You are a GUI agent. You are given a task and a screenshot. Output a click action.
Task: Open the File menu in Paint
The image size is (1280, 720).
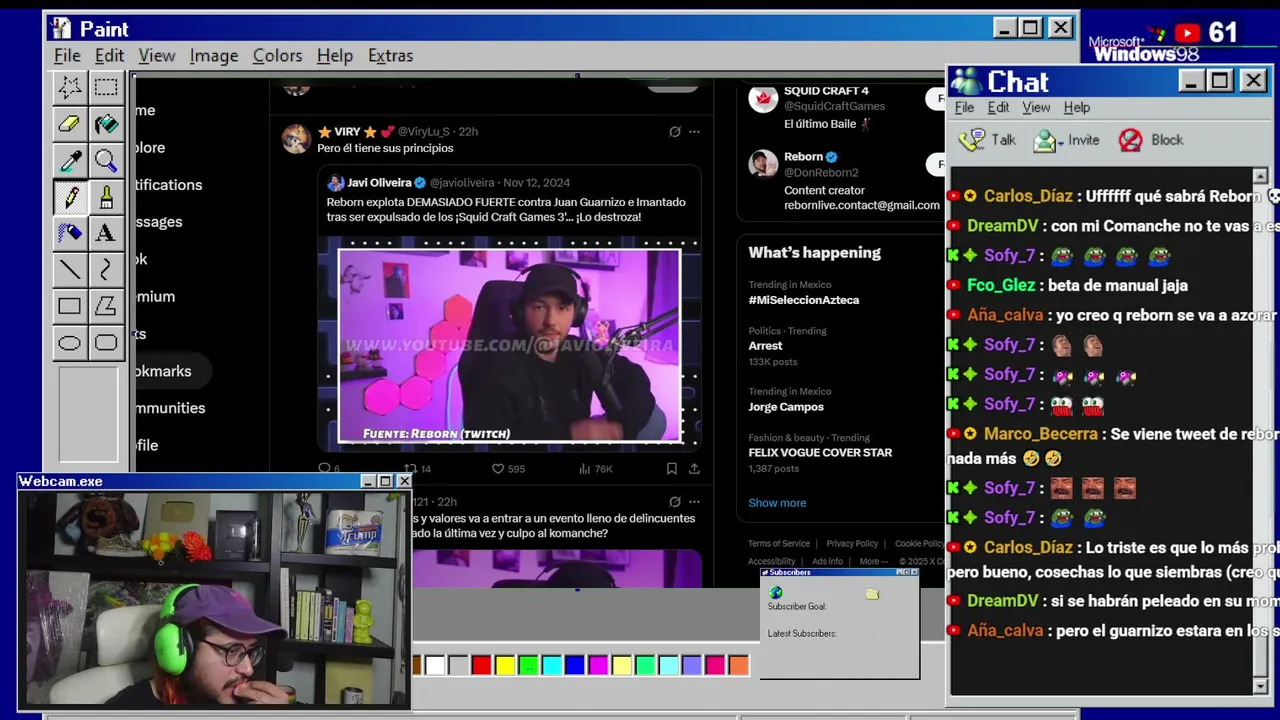click(x=67, y=55)
